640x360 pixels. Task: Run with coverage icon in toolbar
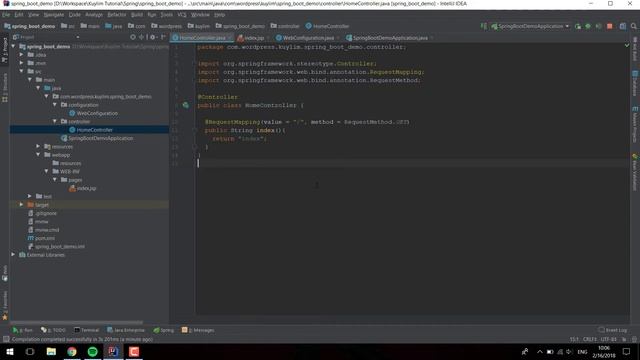(x=598, y=26)
